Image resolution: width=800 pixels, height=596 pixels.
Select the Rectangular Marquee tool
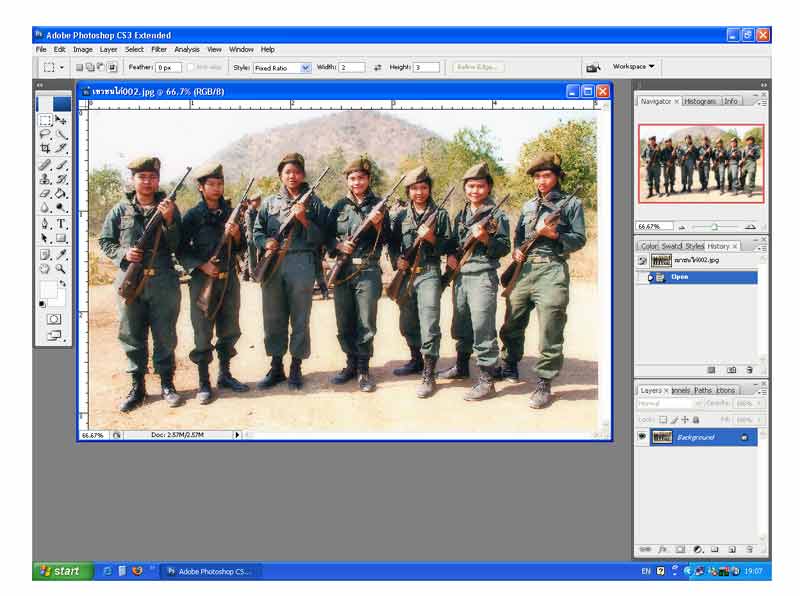coord(45,120)
